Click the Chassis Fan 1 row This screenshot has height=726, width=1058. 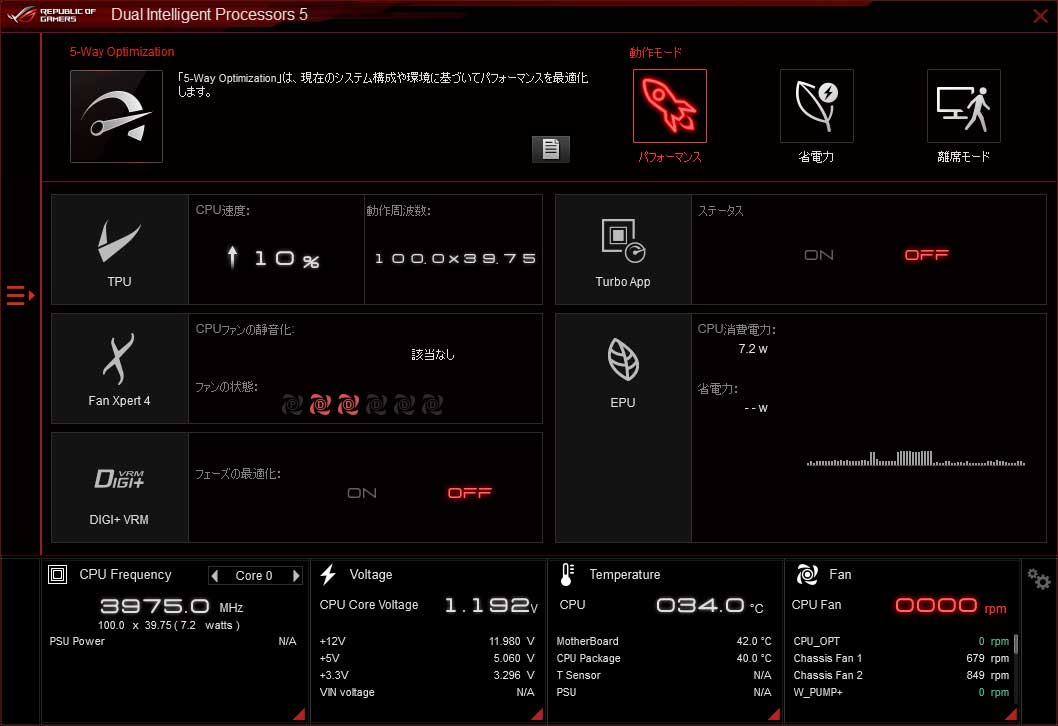901,658
